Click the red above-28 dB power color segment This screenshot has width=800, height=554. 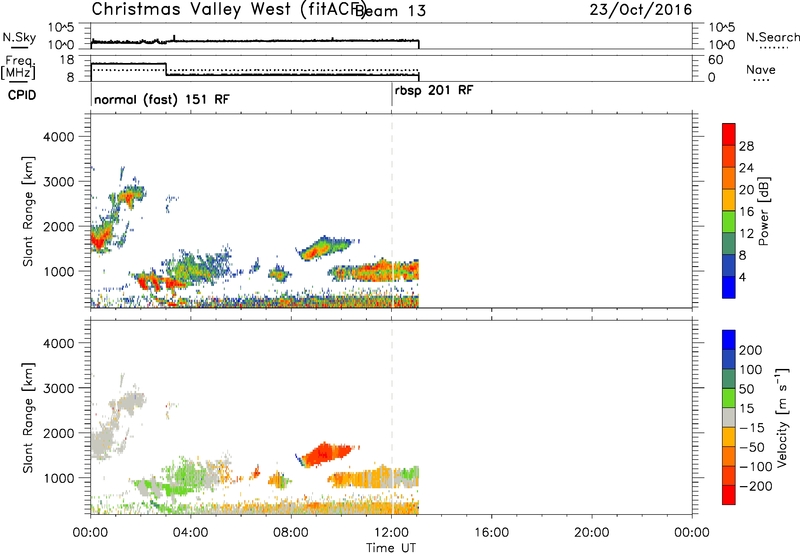pos(729,134)
